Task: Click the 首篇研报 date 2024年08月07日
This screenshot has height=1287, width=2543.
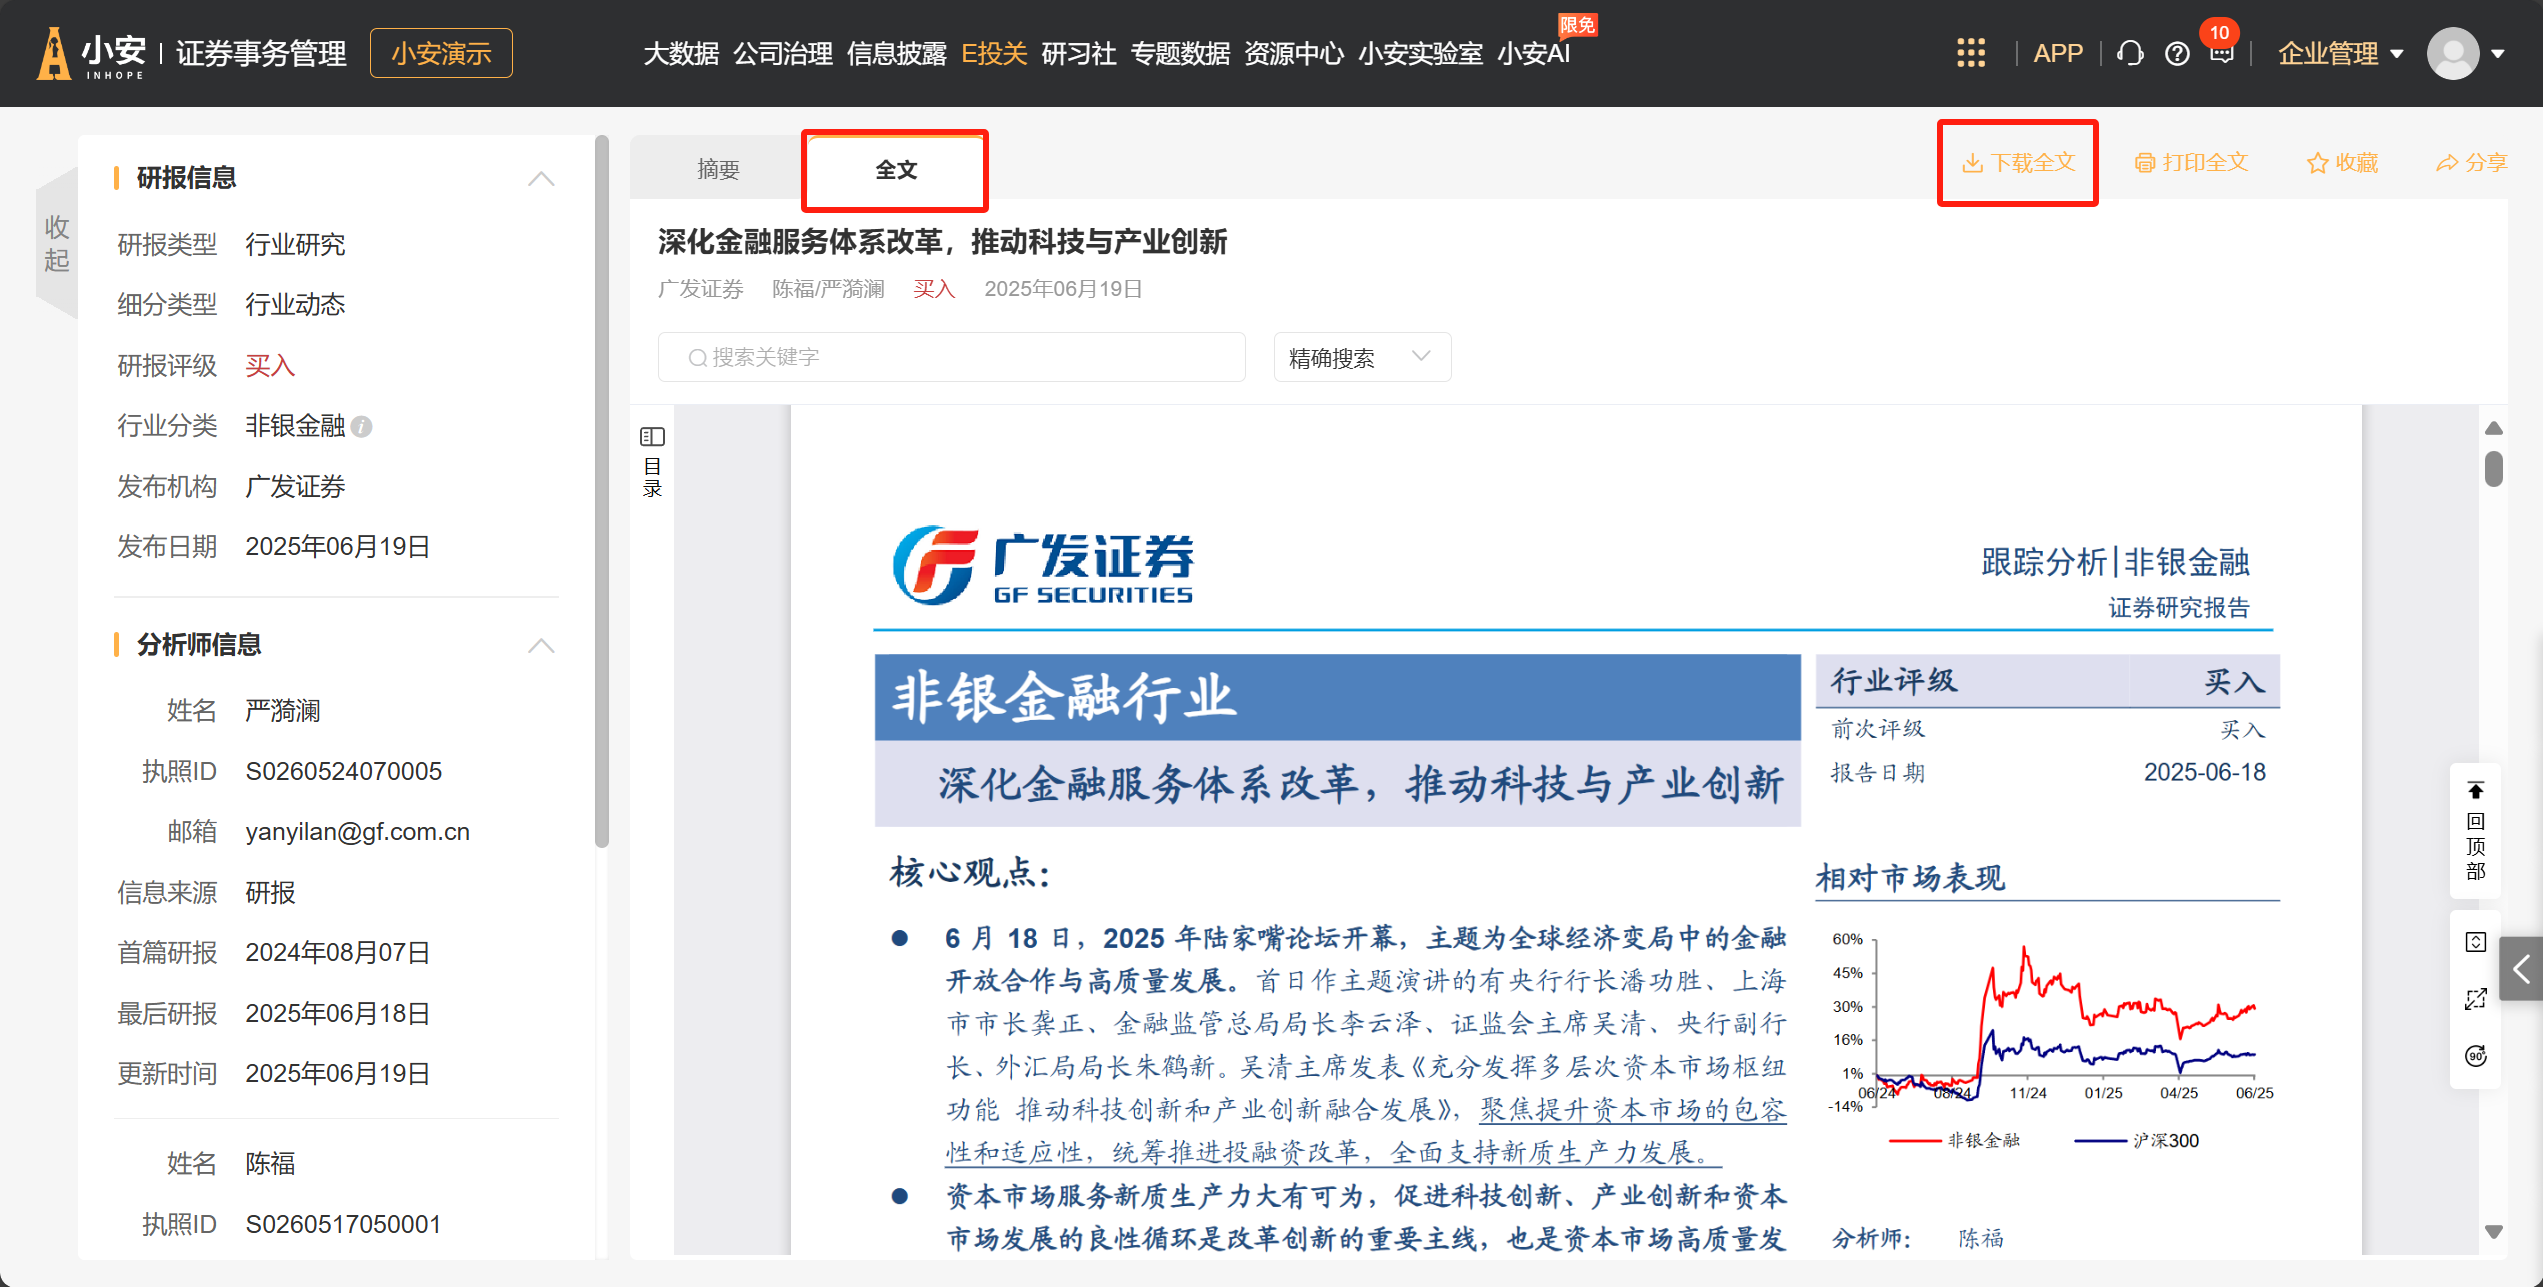Action: pos(337,953)
